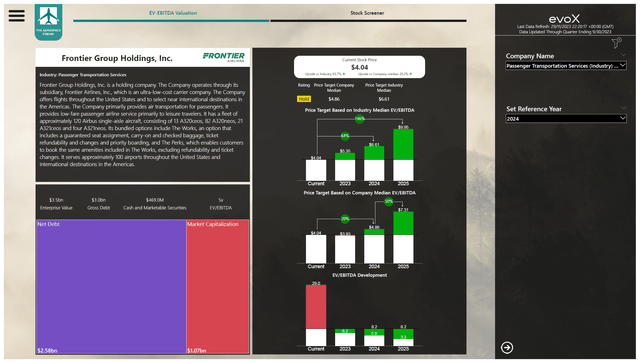This screenshot has height=363, width=640.
Task: Click the $3.0bn Gross Debt figure
Action: [98, 200]
